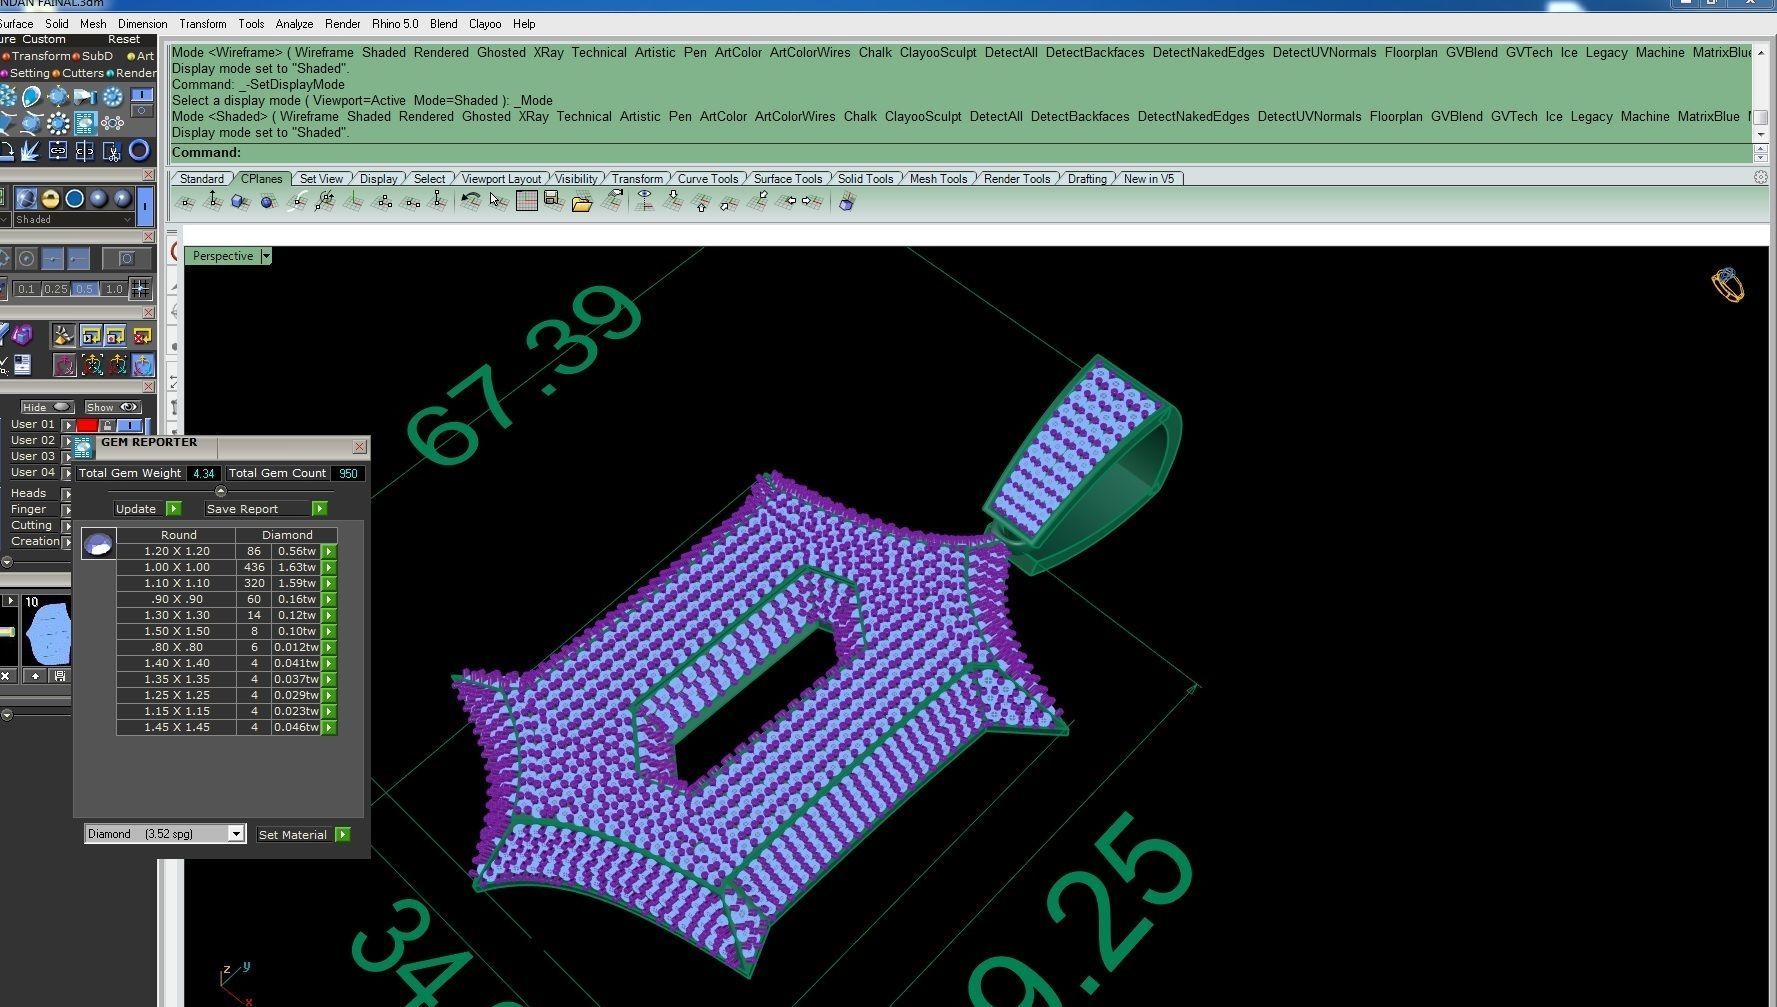Viewport: 1777px width, 1007px height.
Task: Click the gem cluster halo icon
Action: (58, 123)
